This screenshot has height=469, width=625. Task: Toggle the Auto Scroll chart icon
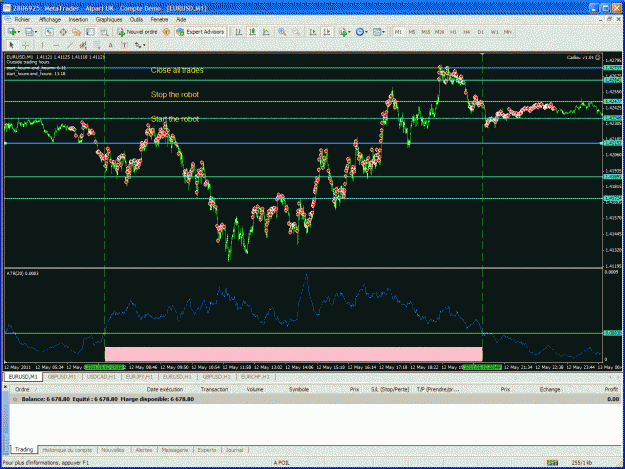pyautogui.click(x=313, y=32)
